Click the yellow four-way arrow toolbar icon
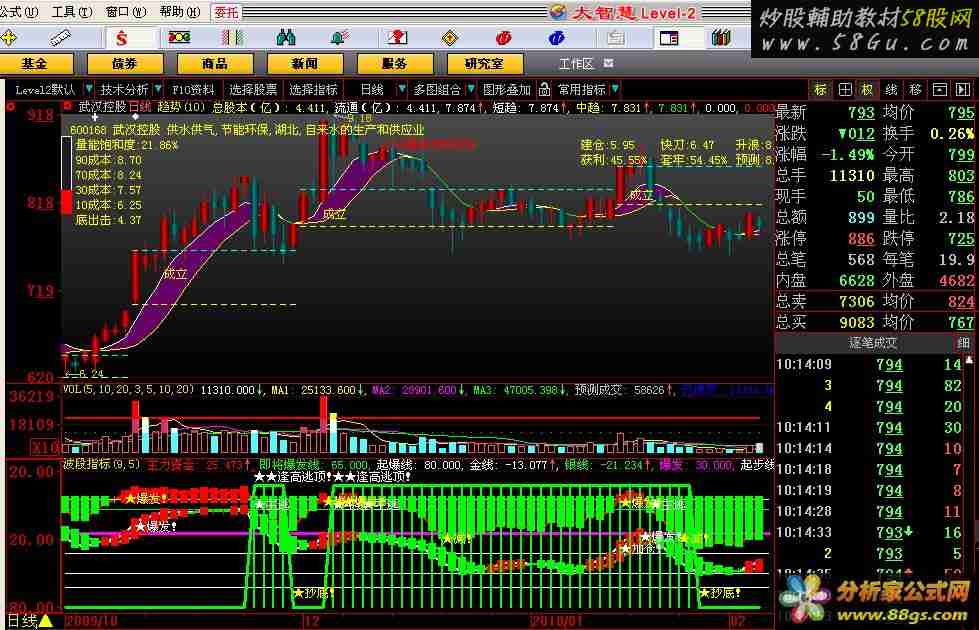 (9, 38)
